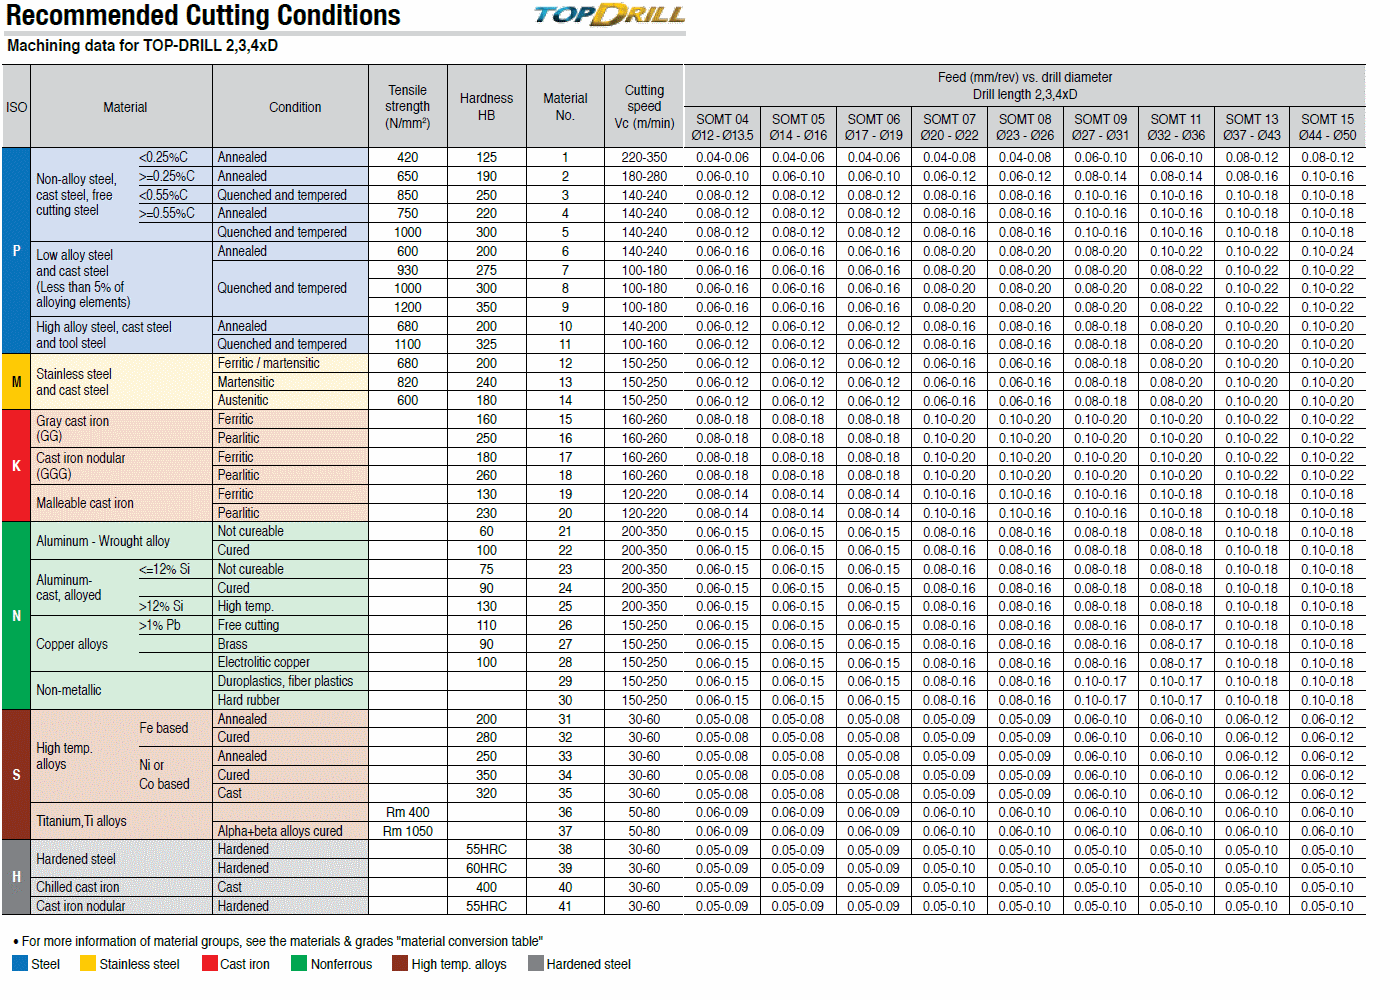
Task: Select the Cutting speed Vc column header
Action: pyautogui.click(x=644, y=107)
